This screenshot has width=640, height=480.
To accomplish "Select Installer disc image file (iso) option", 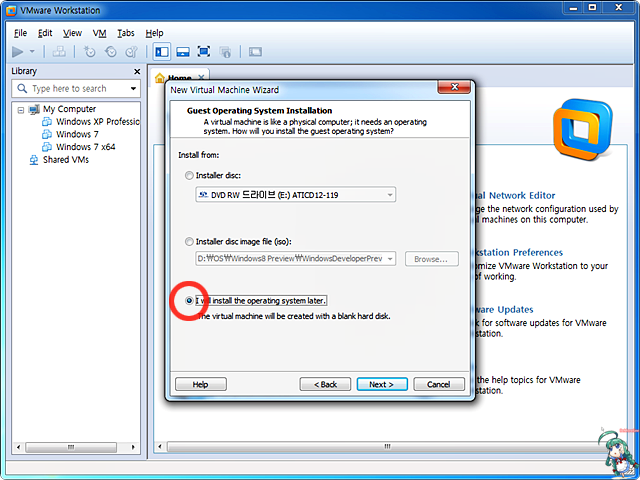I will 189,242.
